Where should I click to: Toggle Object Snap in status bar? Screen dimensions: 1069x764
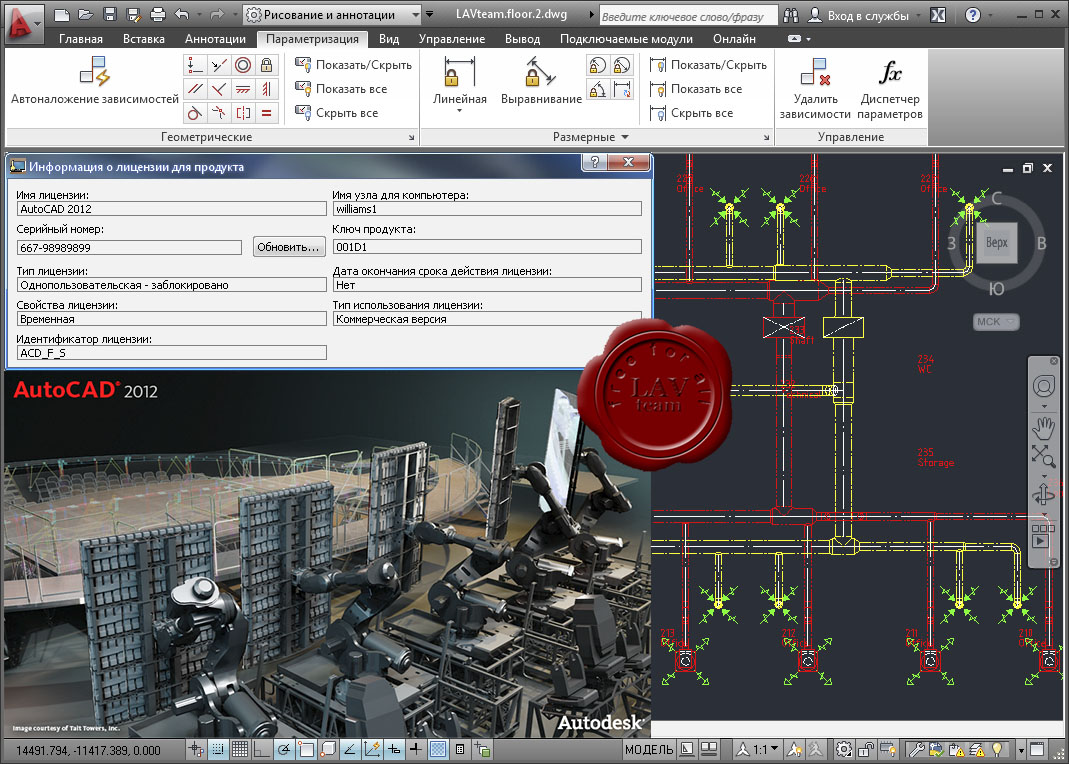[x=306, y=750]
